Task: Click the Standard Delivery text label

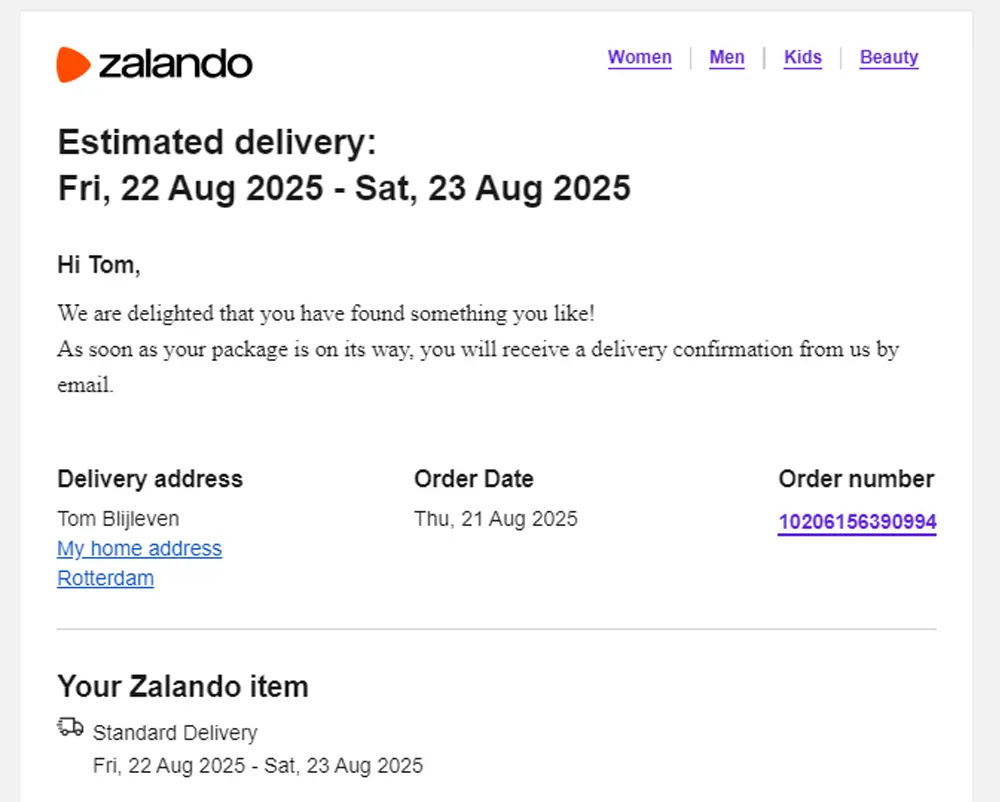Action: [175, 733]
